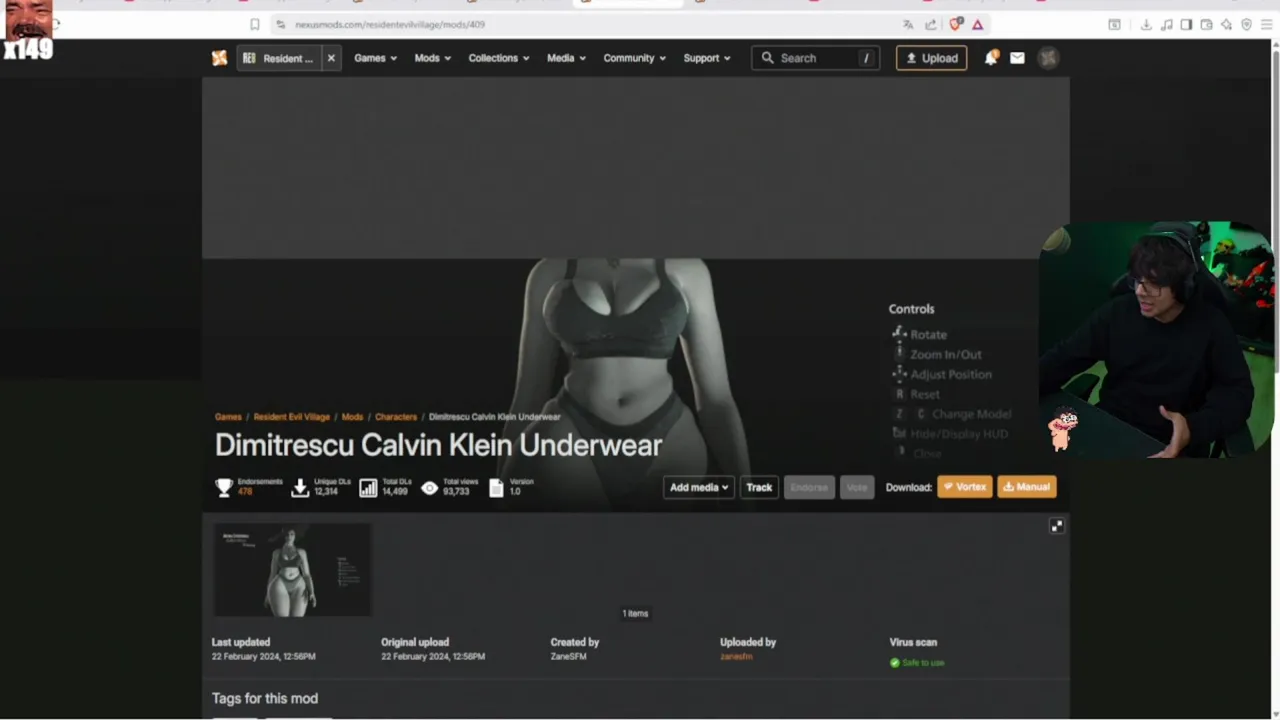Click the Characters breadcrumb link
This screenshot has width=1280, height=720.
click(x=396, y=417)
